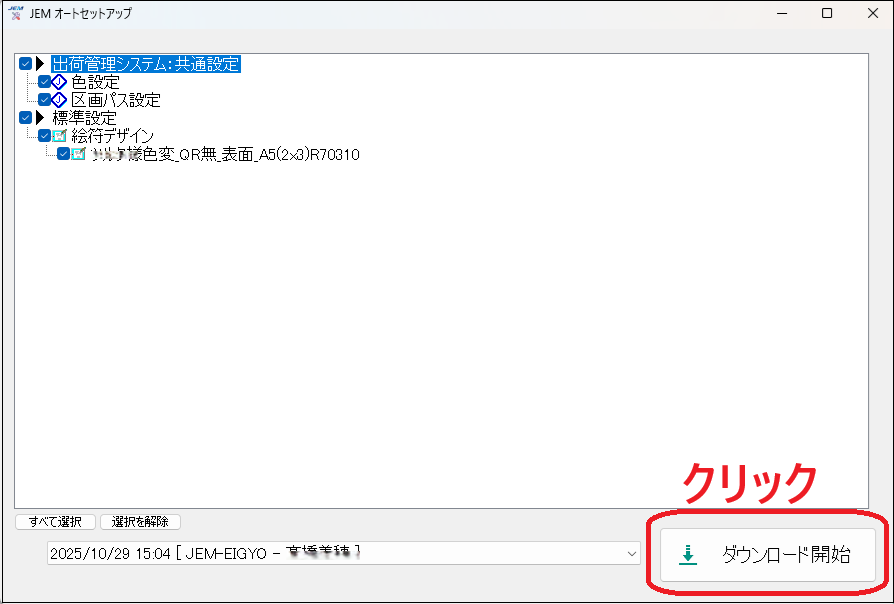Uncheck the 標準設定 checkbox
Viewport: 894px width, 604px height.
(x=26, y=118)
